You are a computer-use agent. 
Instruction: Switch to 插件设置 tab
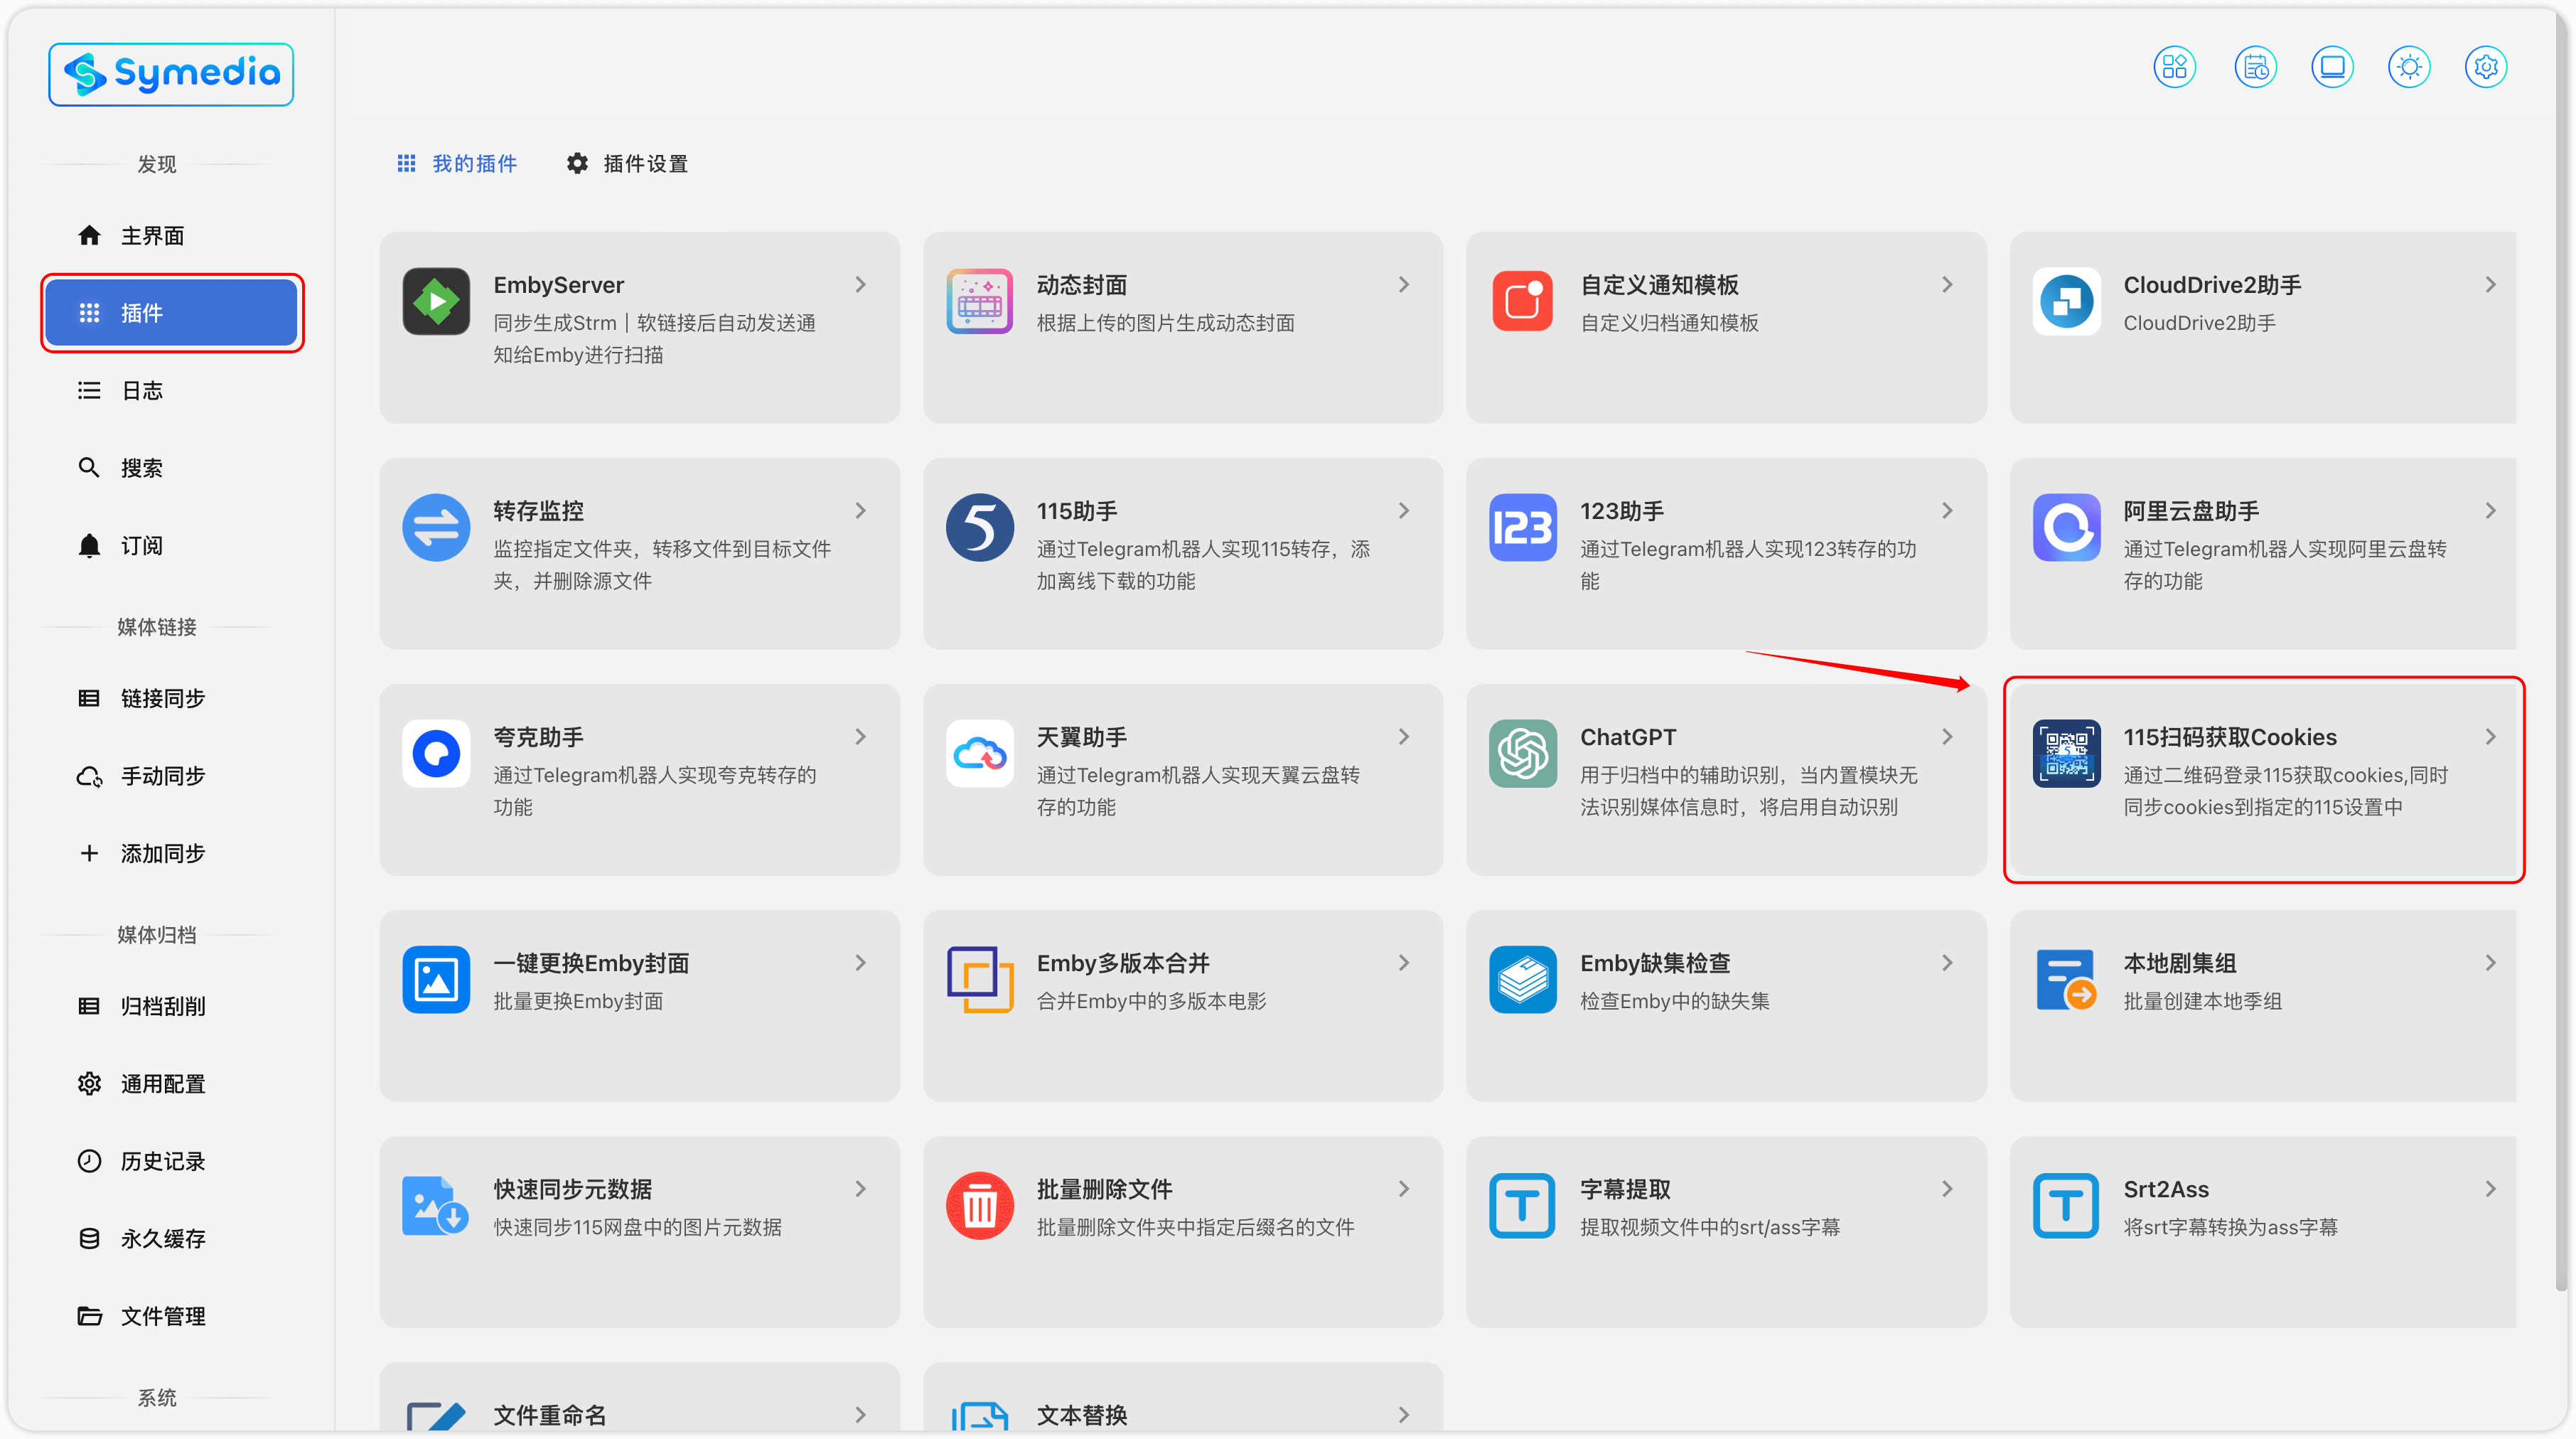pos(627,163)
